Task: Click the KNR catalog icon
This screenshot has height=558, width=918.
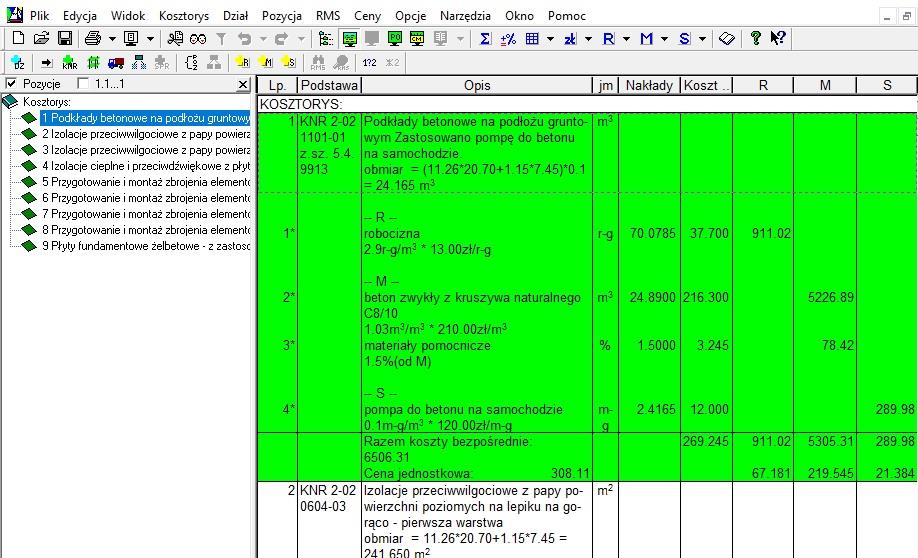Action: [69, 62]
